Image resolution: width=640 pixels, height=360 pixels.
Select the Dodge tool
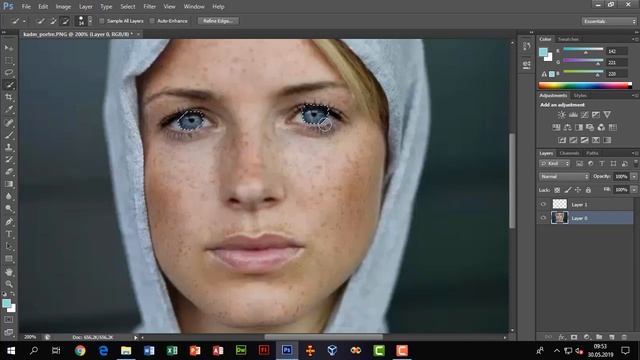[9, 209]
